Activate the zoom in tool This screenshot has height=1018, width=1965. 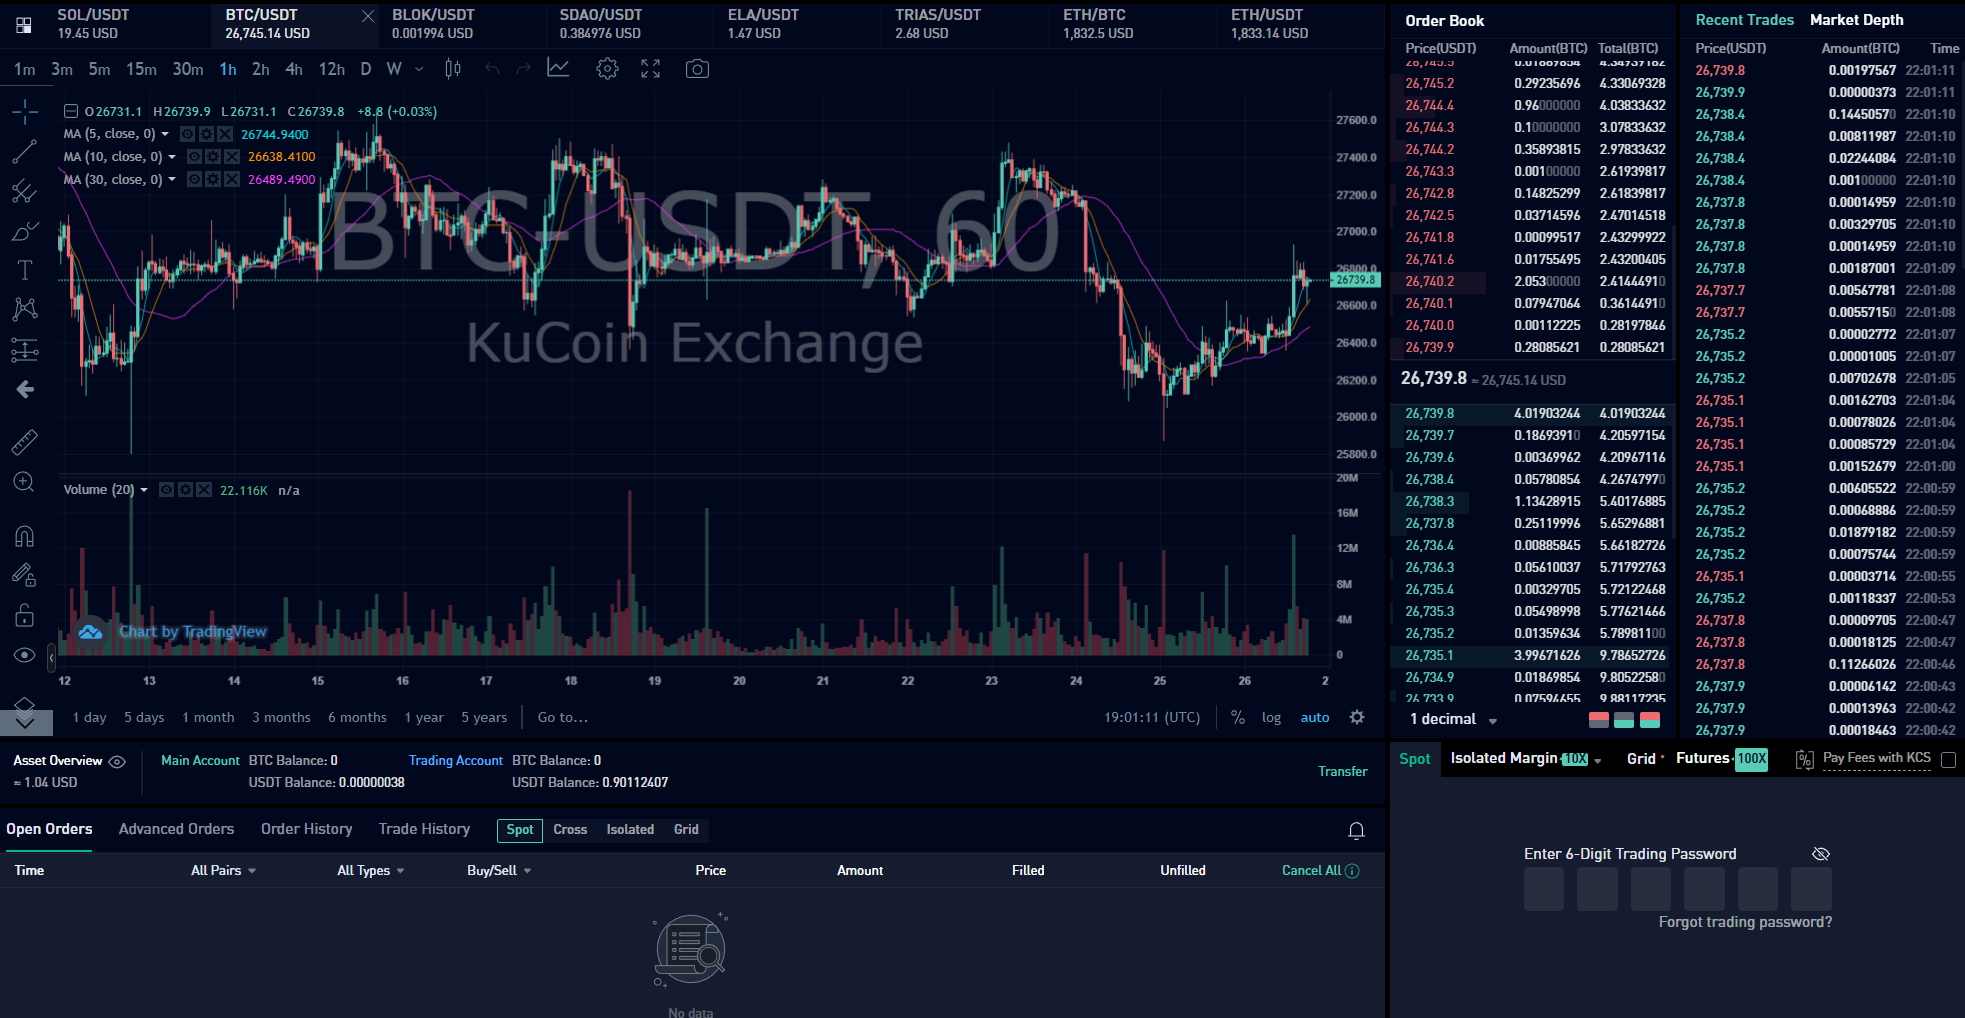[25, 482]
